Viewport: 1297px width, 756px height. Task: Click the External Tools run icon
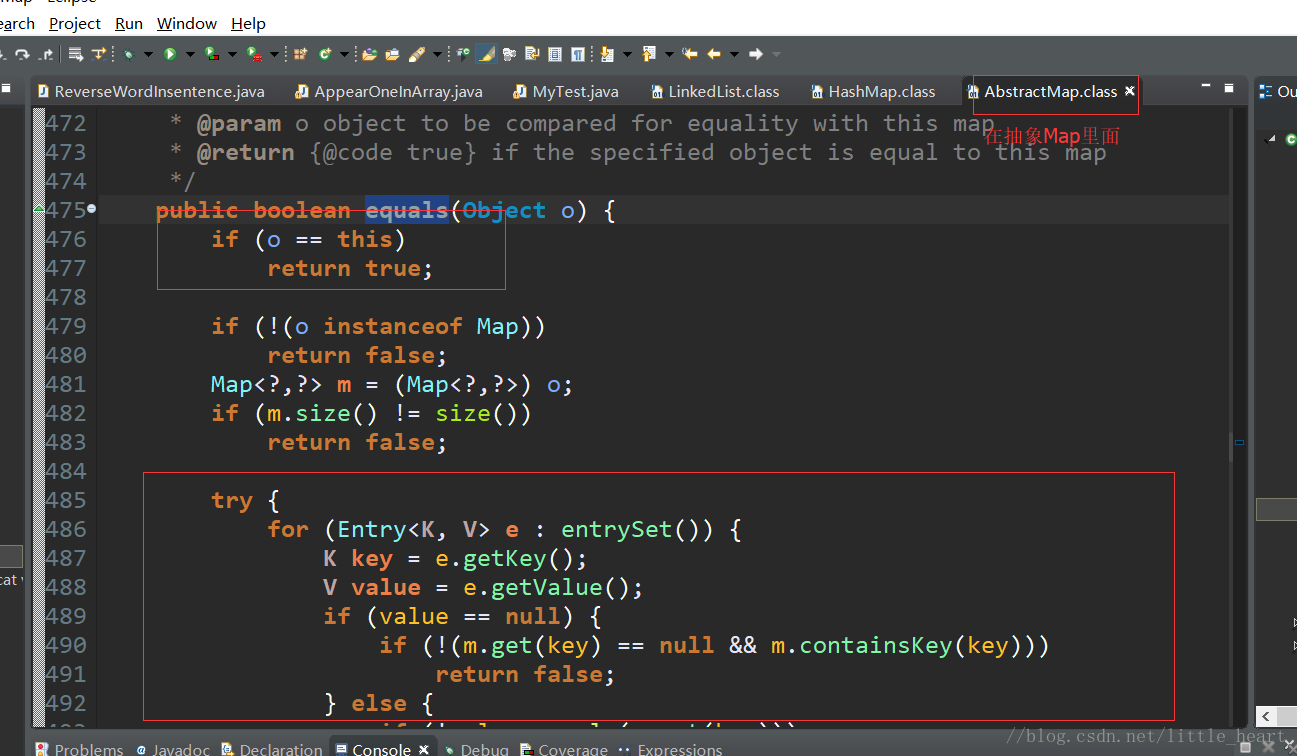(253, 53)
